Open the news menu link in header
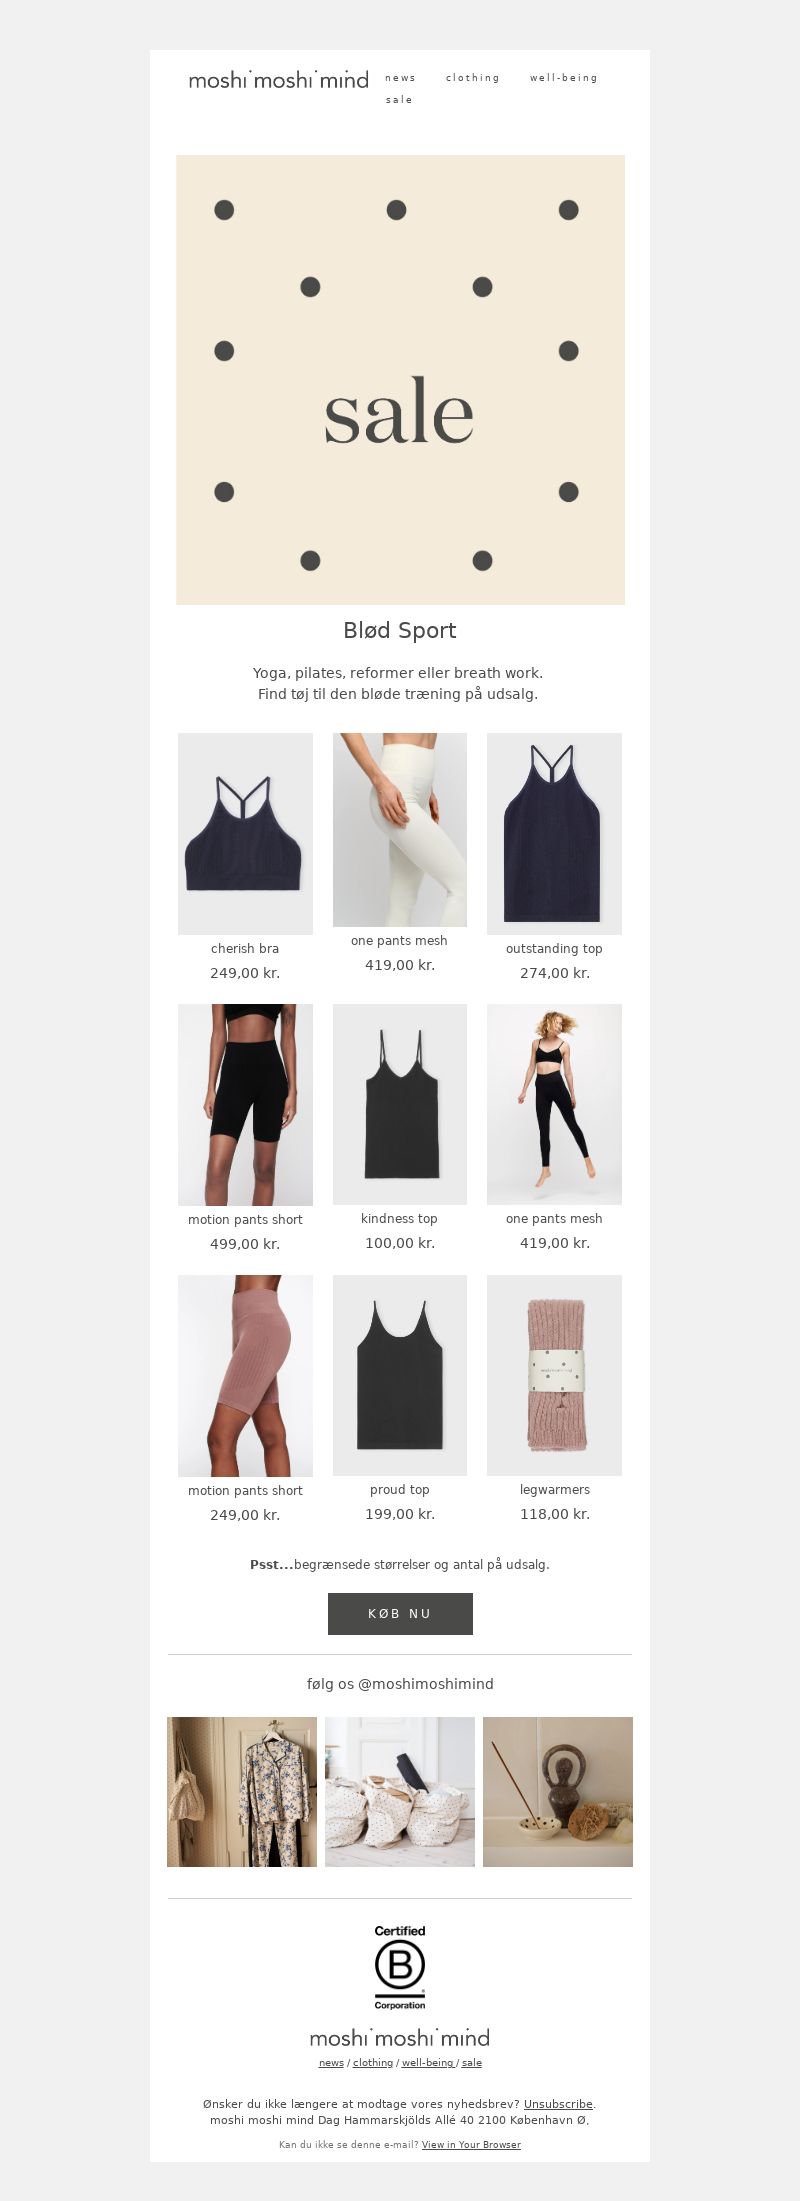 400,78
